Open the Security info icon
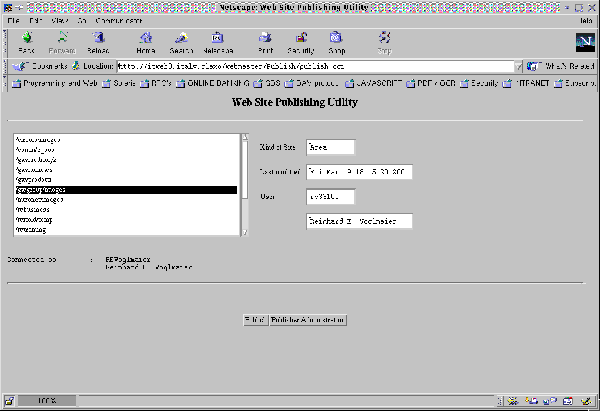 click(x=301, y=41)
